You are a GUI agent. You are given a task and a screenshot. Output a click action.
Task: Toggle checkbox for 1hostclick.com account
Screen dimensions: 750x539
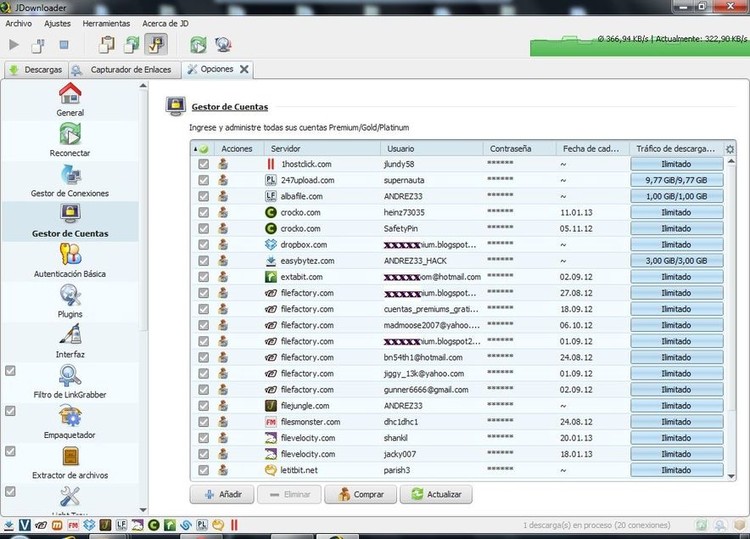click(204, 164)
